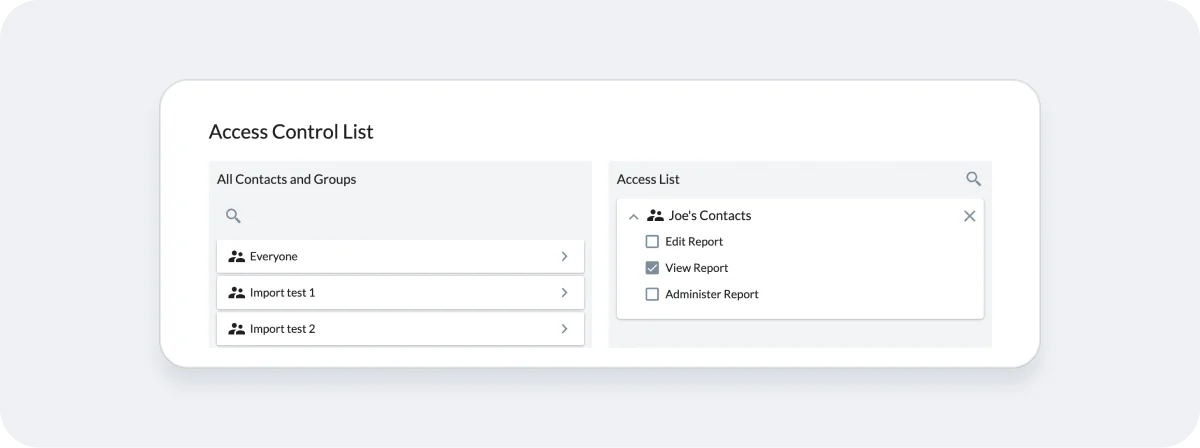This screenshot has width=1200, height=448.
Task: Enable the Administer Report checkbox
Action: tap(652, 294)
